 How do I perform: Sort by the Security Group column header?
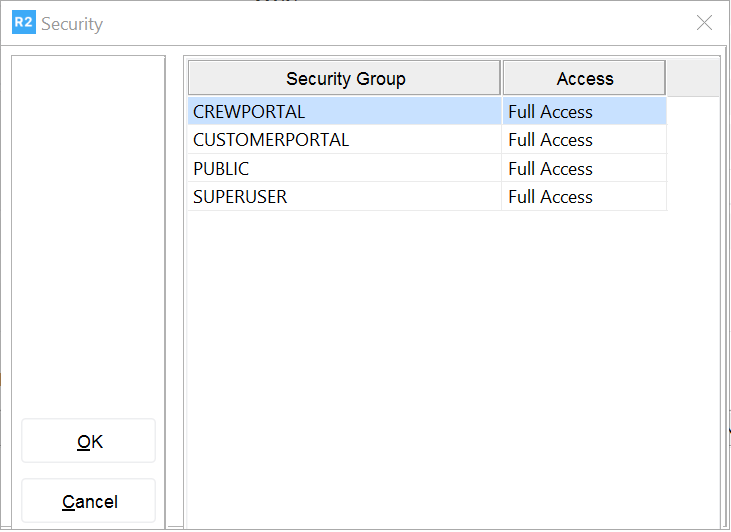(345, 78)
